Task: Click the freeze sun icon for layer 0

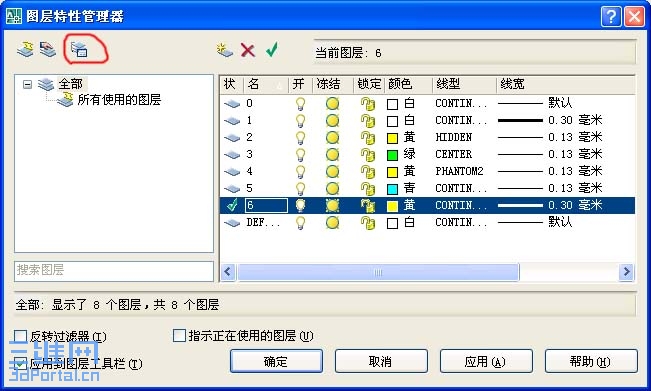Action: pos(332,104)
